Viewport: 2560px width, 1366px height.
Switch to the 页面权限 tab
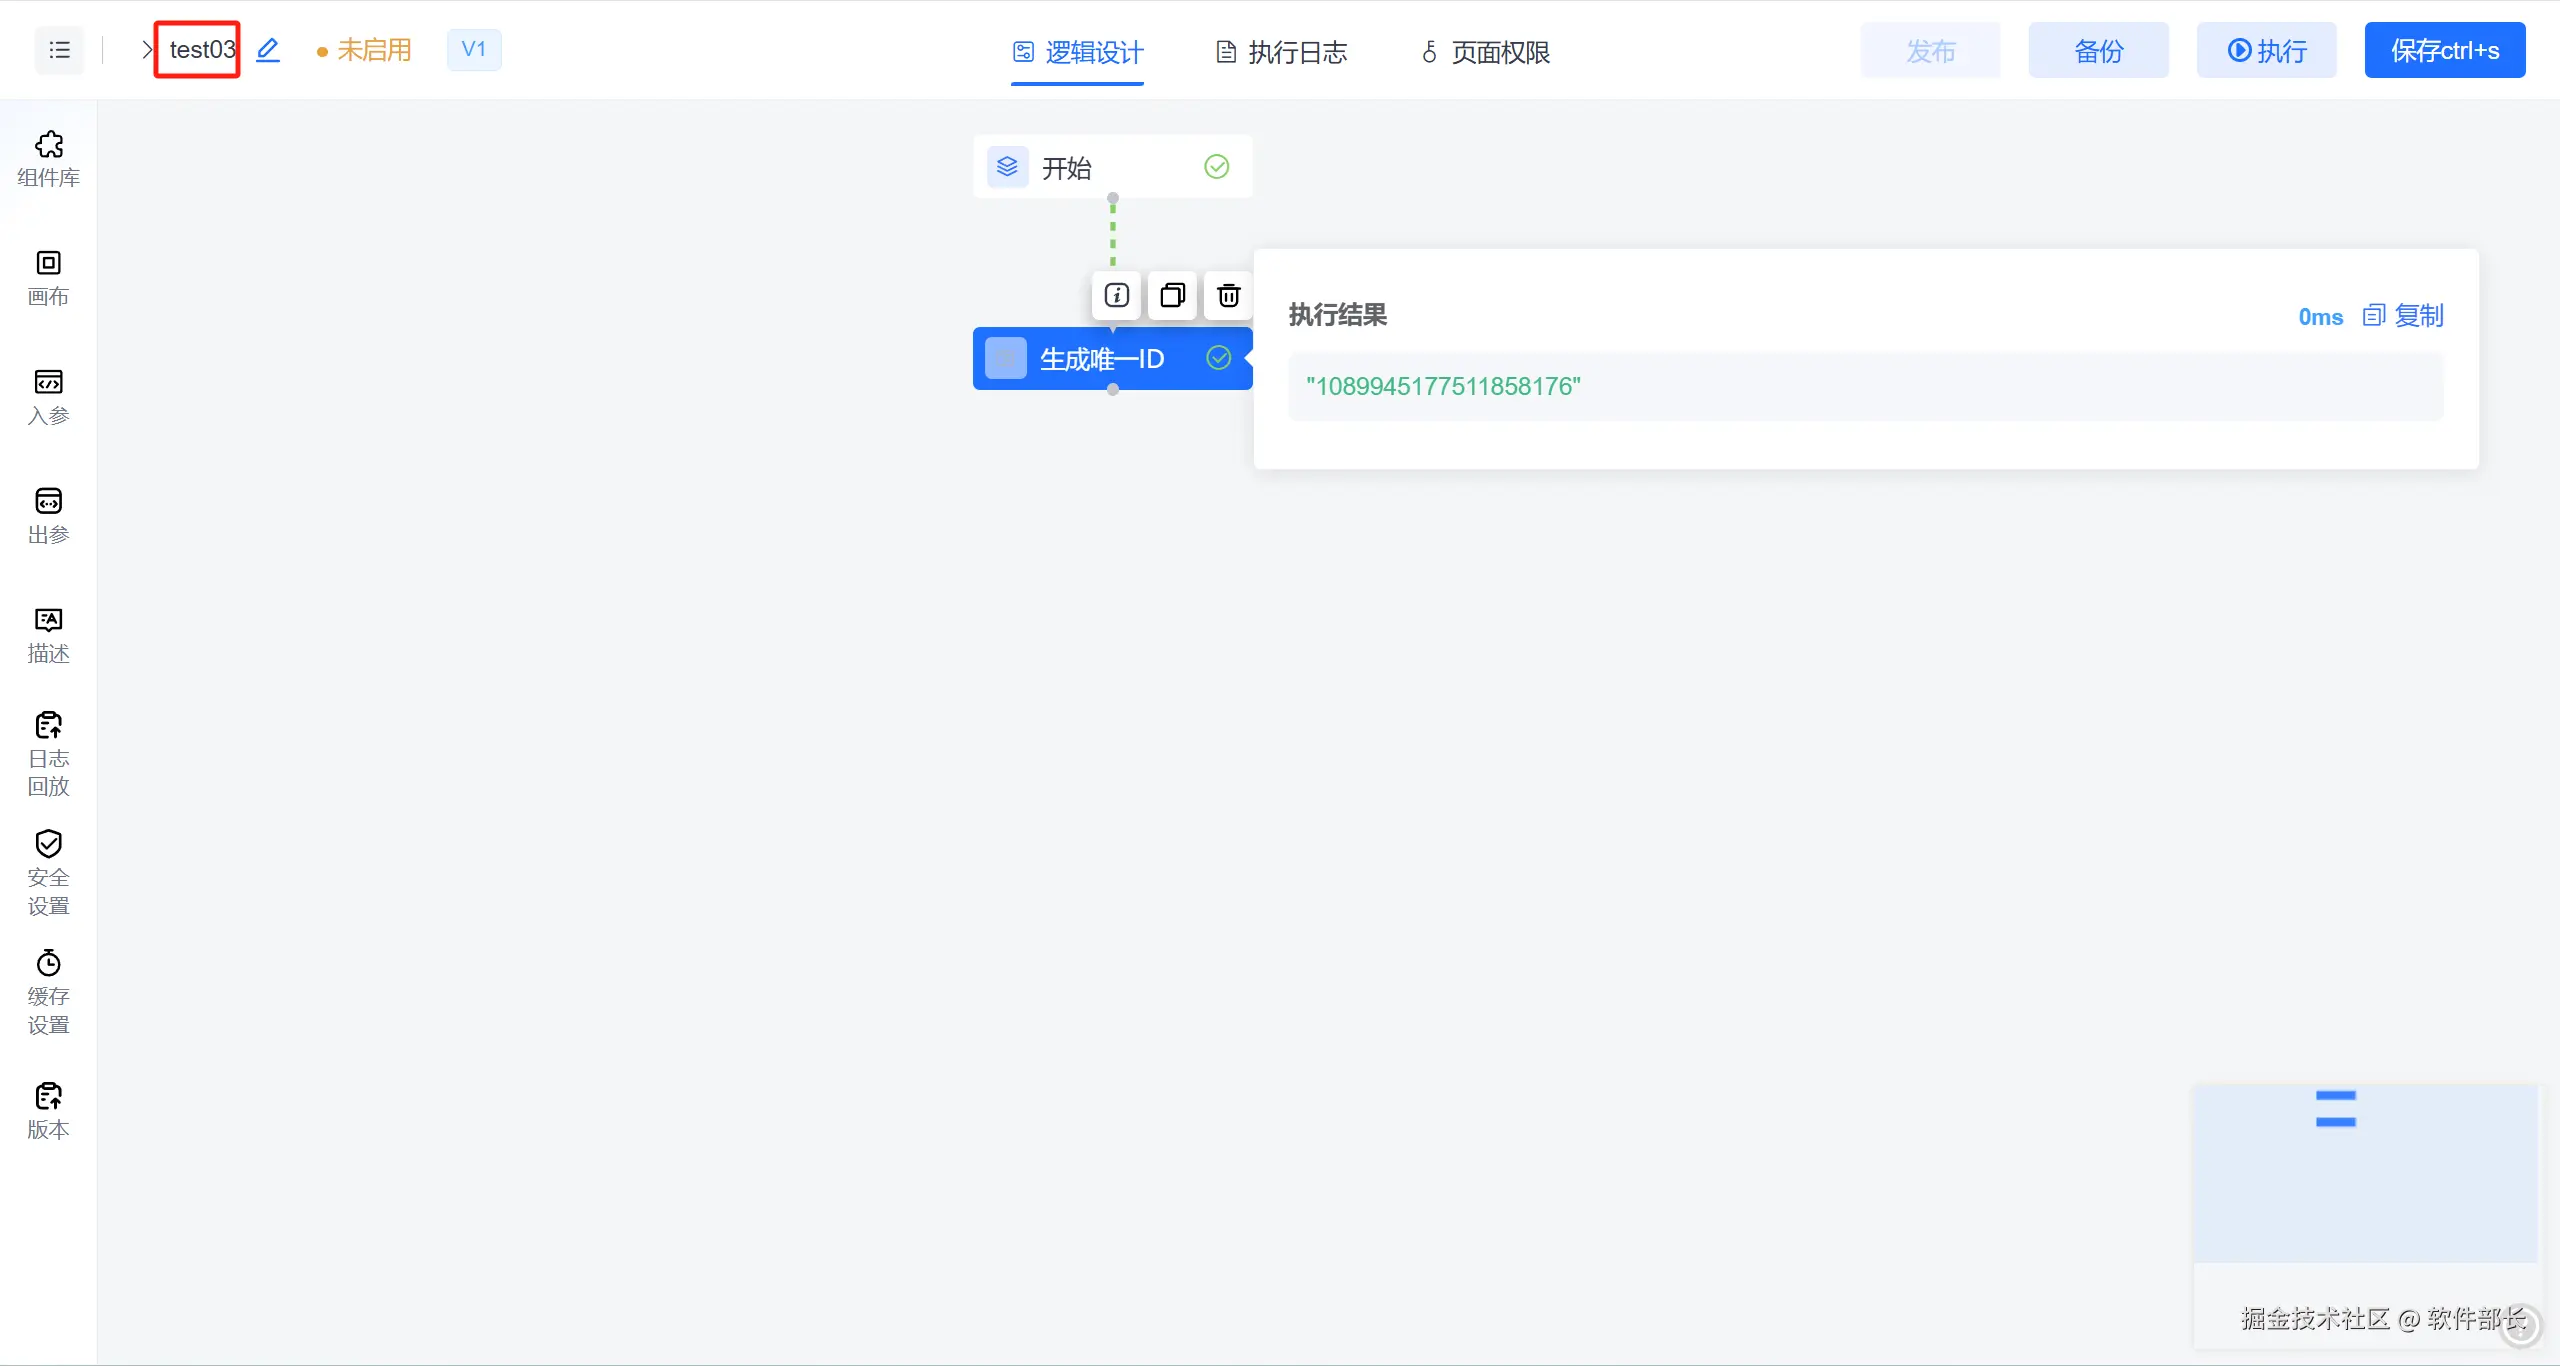tap(1486, 52)
